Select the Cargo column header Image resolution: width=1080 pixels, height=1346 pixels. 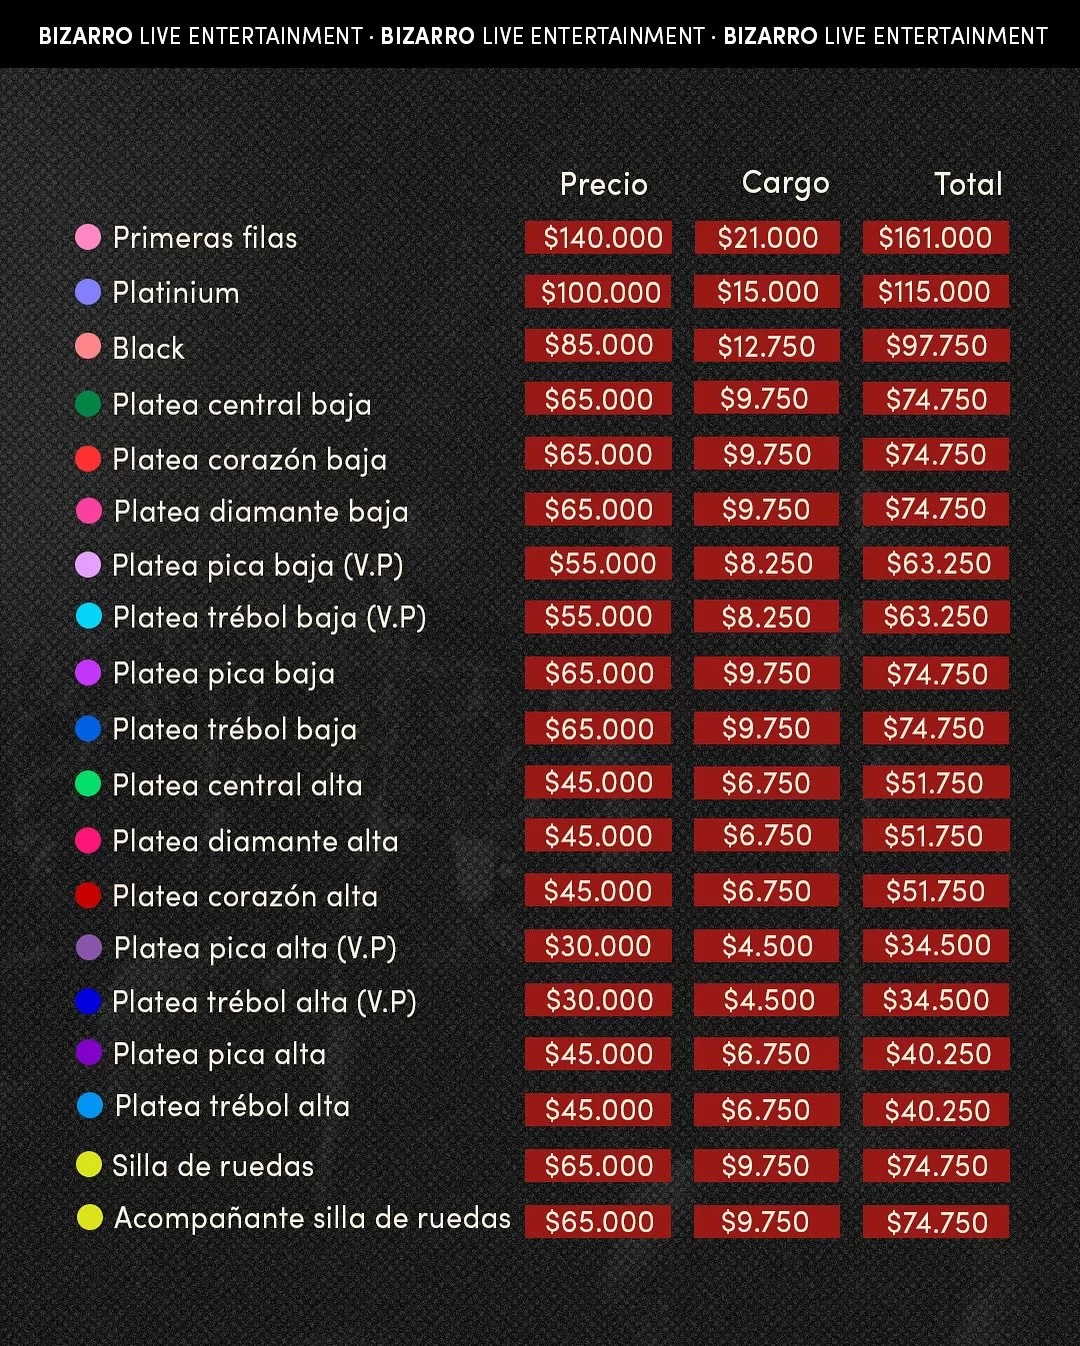pos(785,183)
